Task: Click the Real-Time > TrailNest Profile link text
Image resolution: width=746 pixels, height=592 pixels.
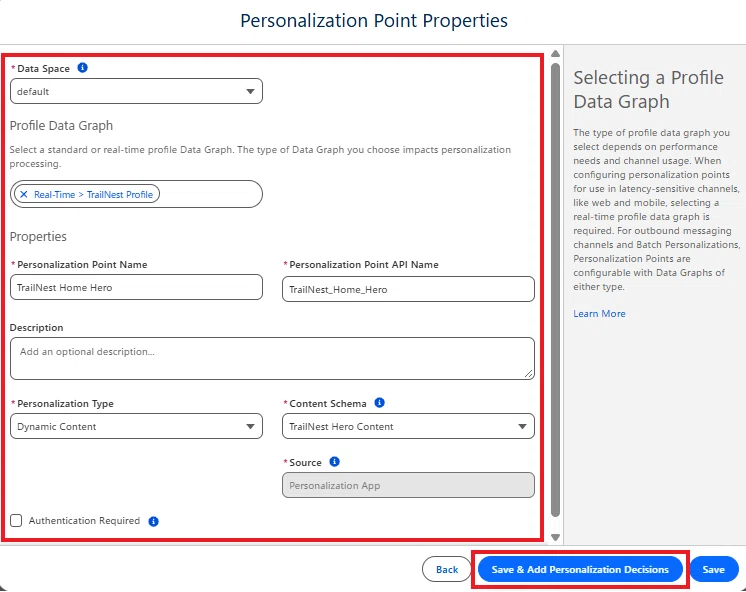Action: pyautogui.click(x=93, y=195)
